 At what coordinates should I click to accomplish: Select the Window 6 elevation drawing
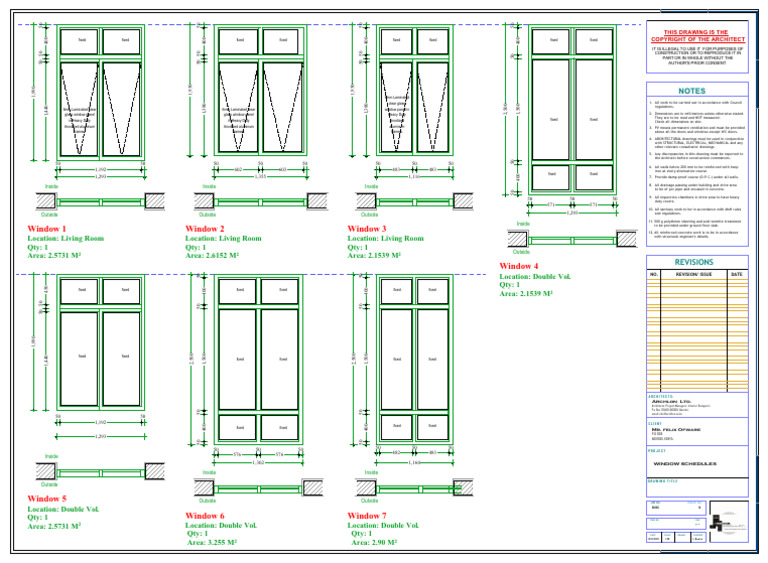point(258,359)
